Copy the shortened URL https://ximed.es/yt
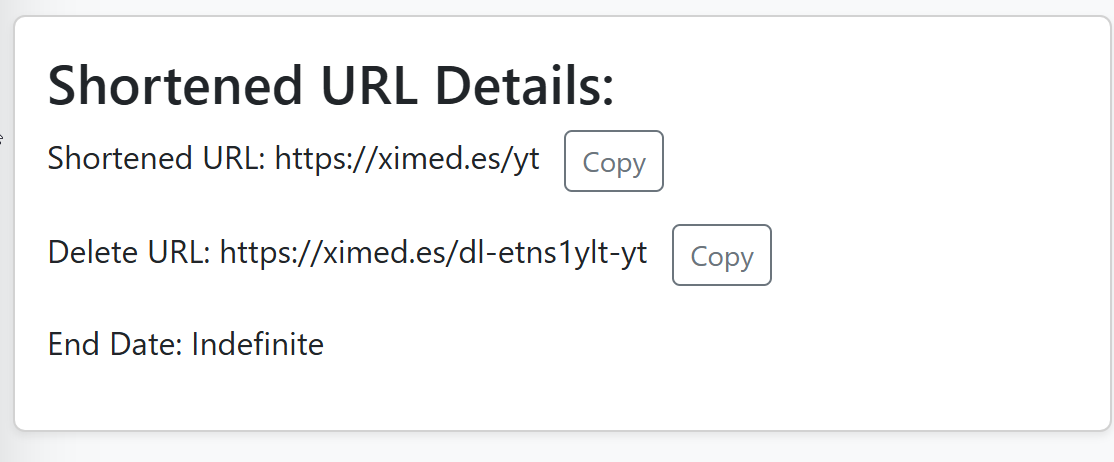 (613, 161)
